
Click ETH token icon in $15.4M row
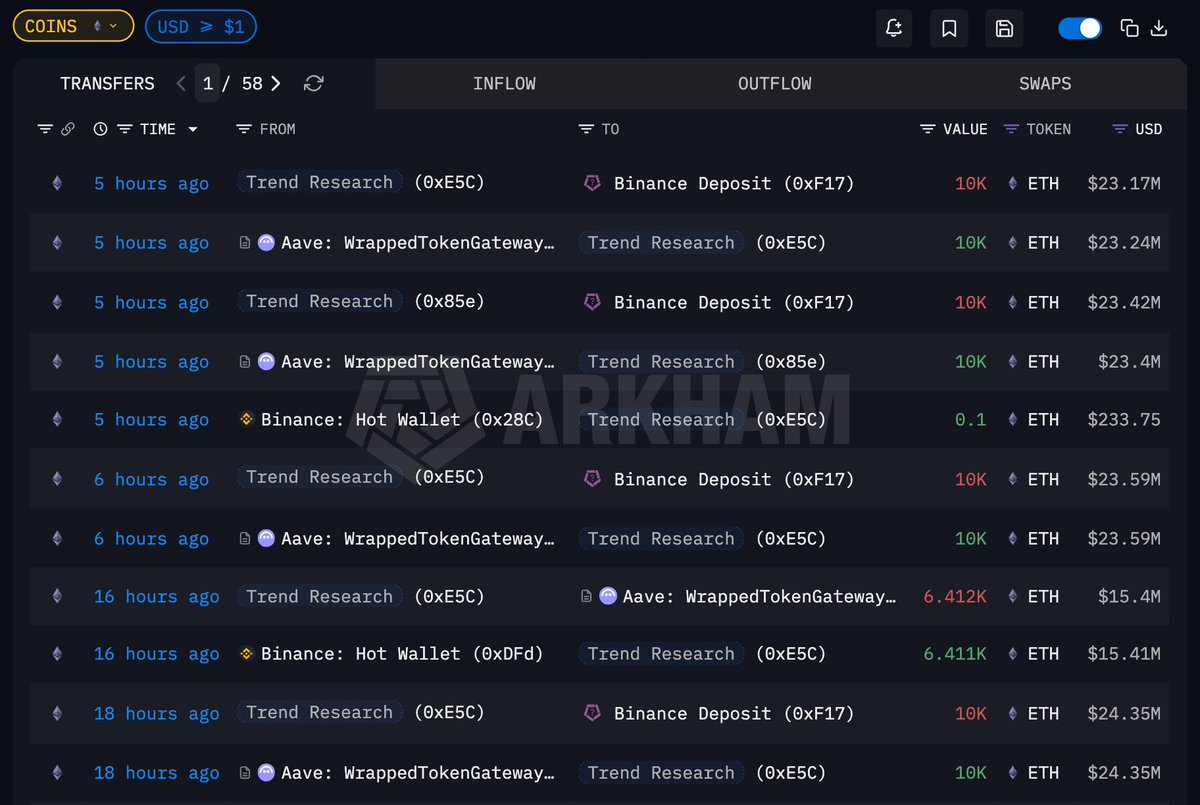tap(1013, 597)
